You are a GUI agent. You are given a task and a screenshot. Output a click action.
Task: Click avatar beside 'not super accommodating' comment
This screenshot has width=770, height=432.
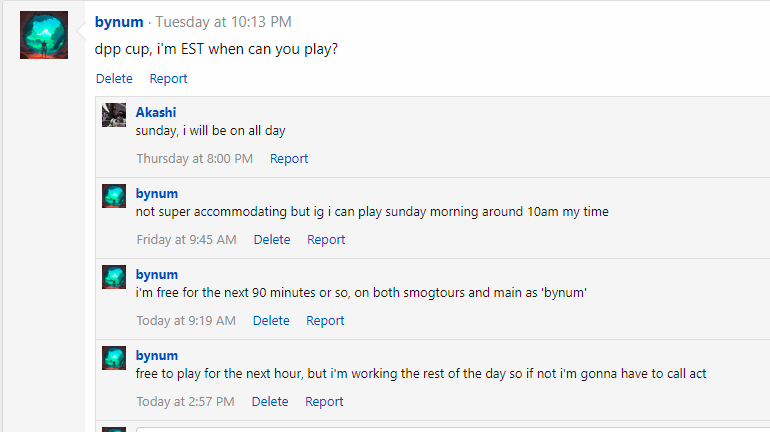[x=114, y=196]
